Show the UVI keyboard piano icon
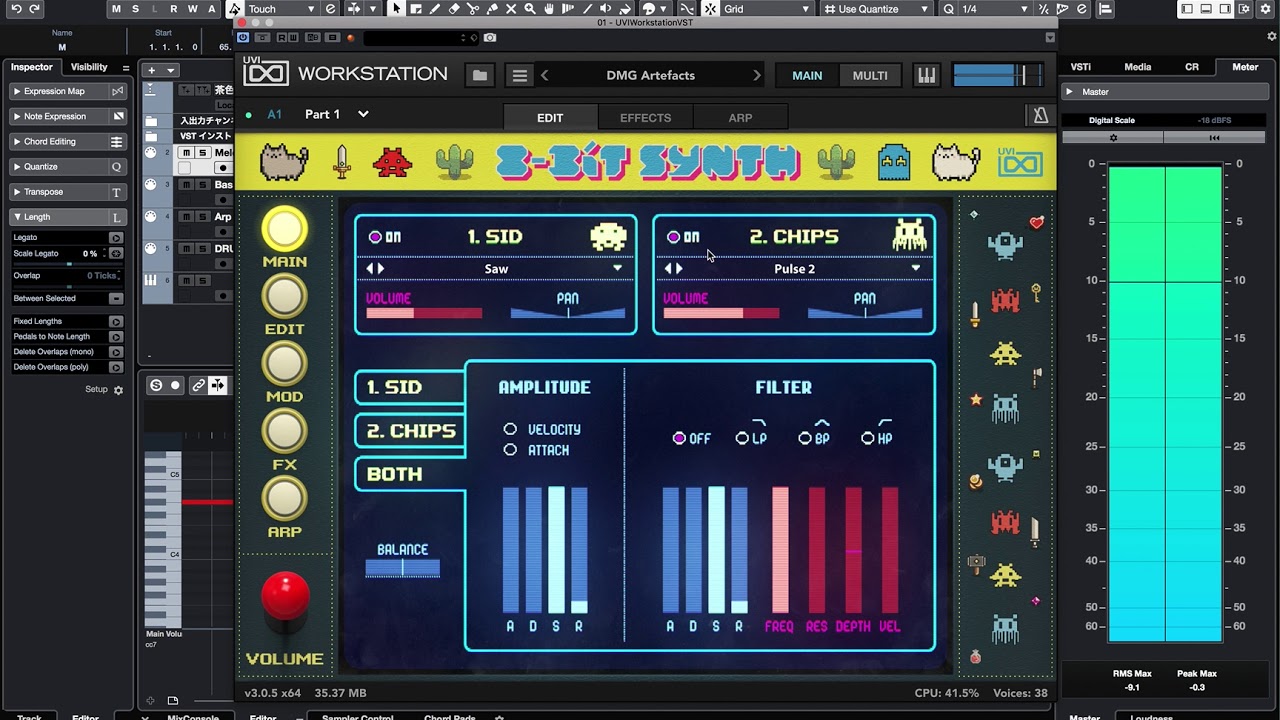Viewport: 1280px width, 720px height. (926, 75)
